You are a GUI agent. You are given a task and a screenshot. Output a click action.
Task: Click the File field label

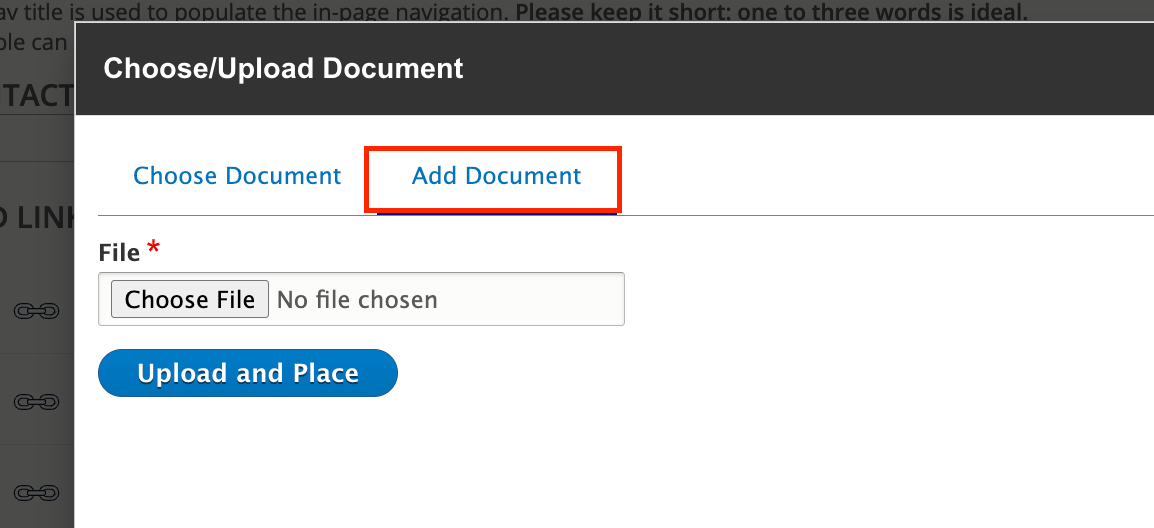coord(119,253)
